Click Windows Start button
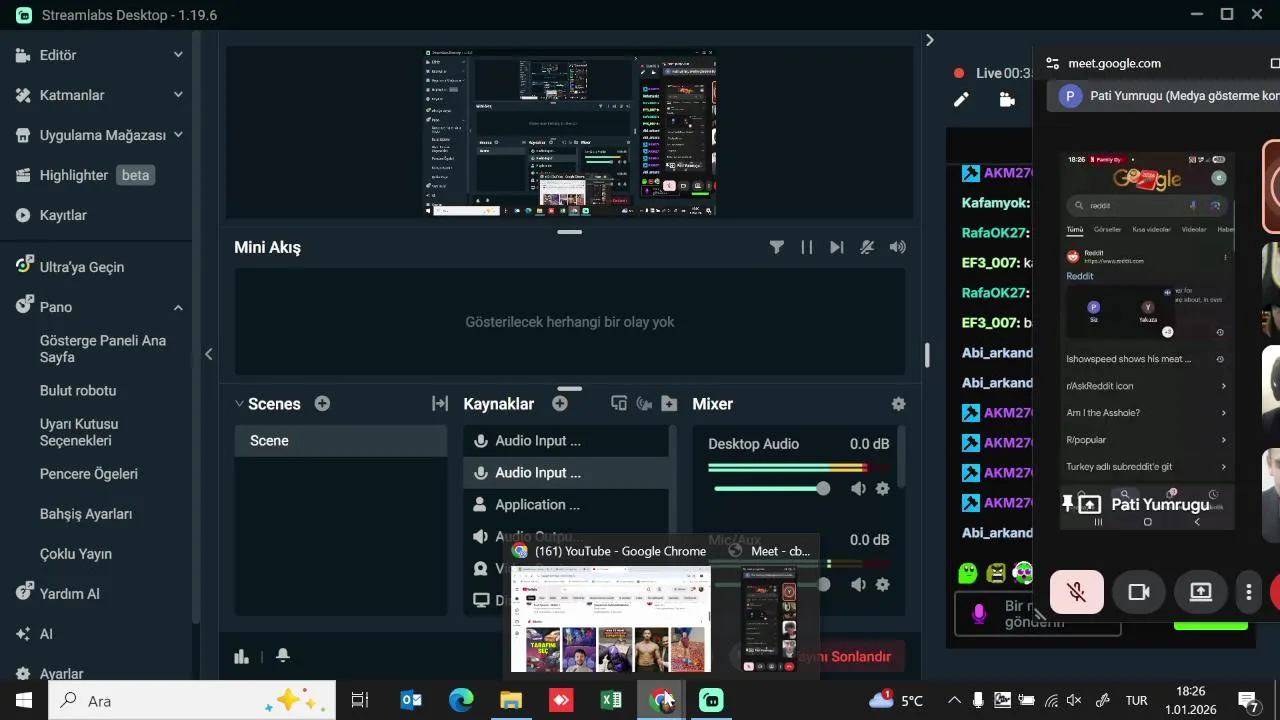 pyautogui.click(x=24, y=700)
